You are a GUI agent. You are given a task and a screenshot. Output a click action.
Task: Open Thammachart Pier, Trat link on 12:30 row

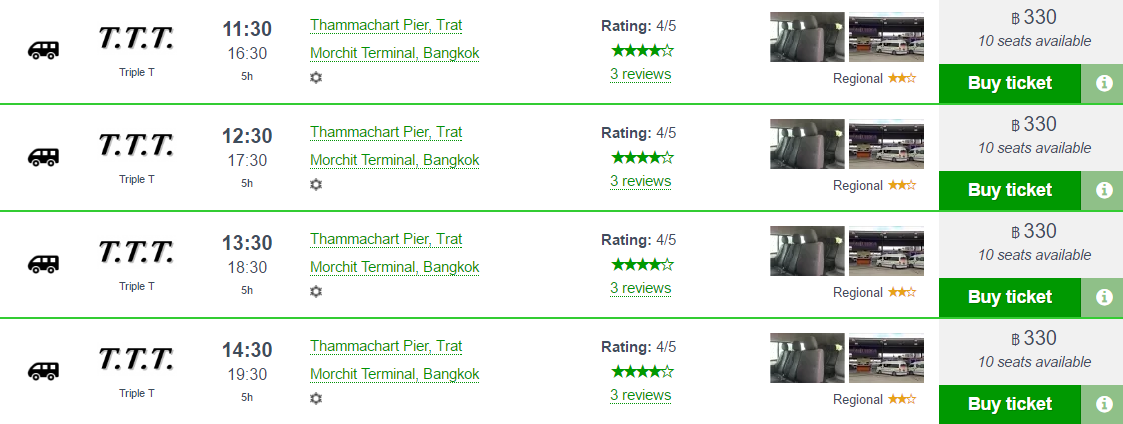tap(386, 132)
